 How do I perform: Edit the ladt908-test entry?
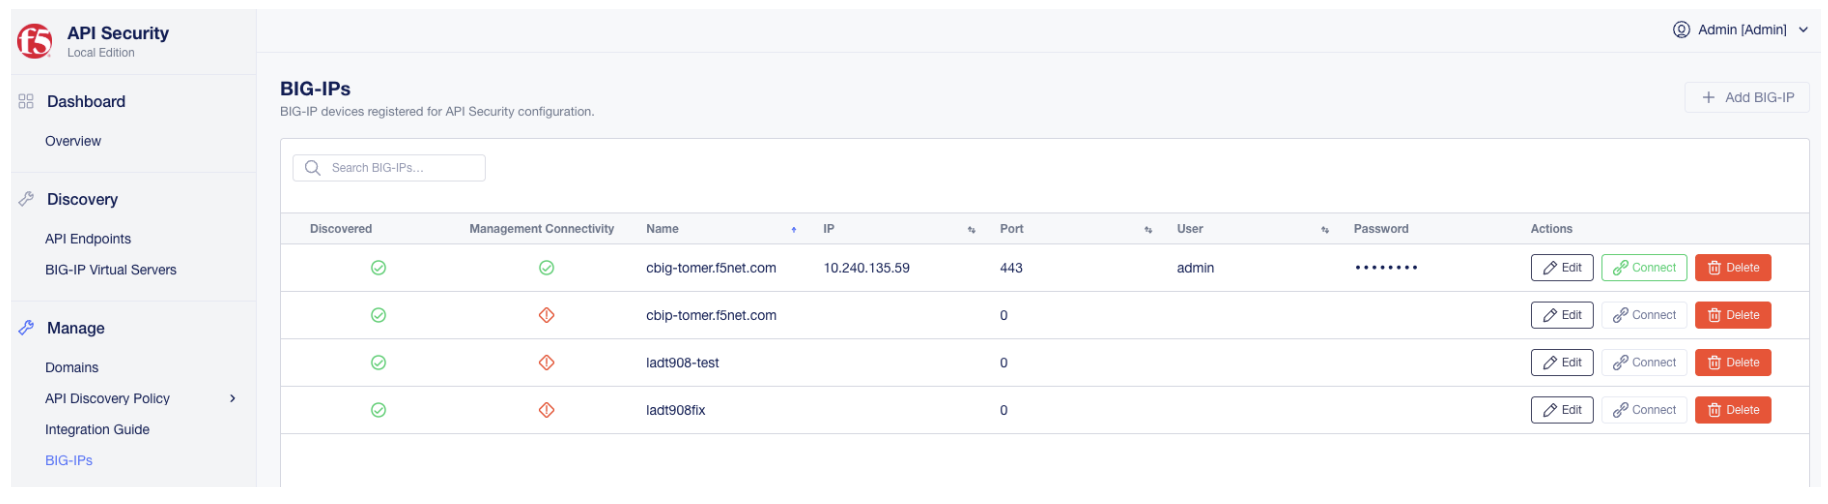pos(1562,362)
